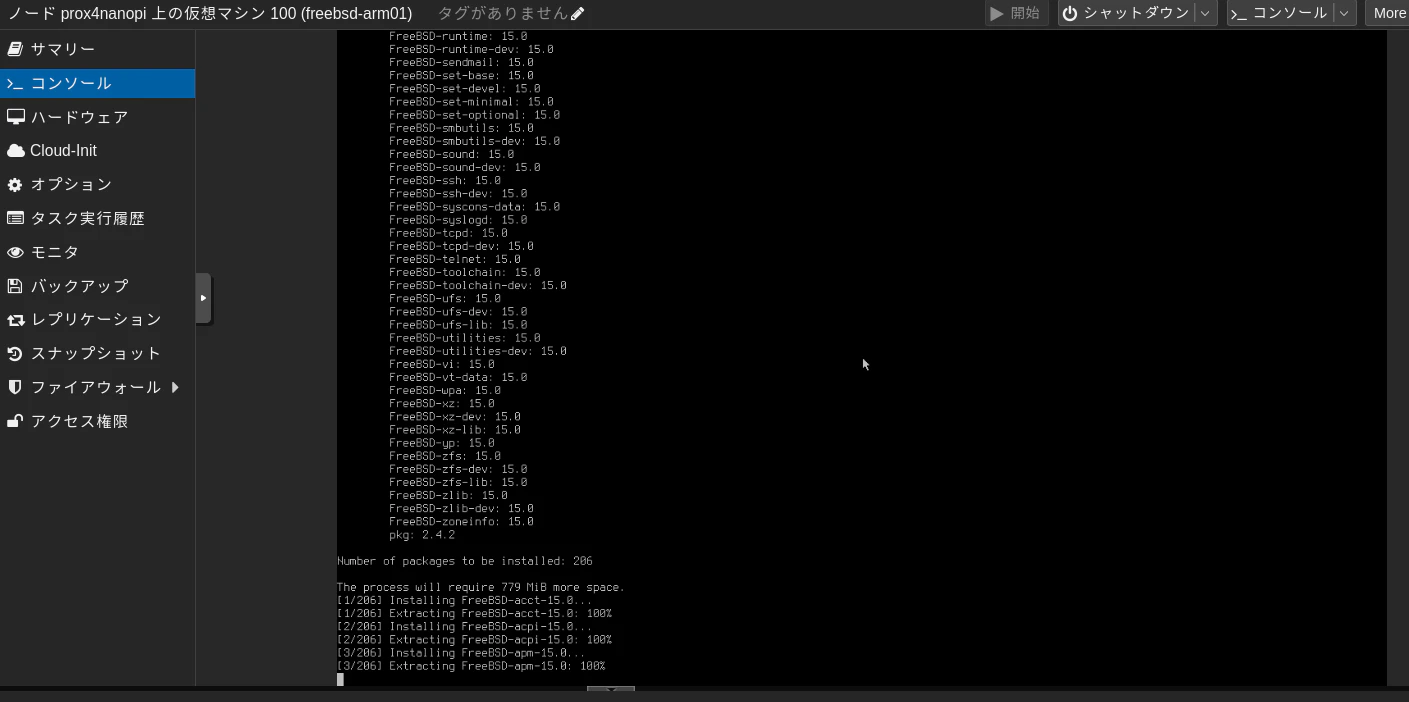
Task: Open the Shutdown dropdown arrow
Action: (1205, 13)
